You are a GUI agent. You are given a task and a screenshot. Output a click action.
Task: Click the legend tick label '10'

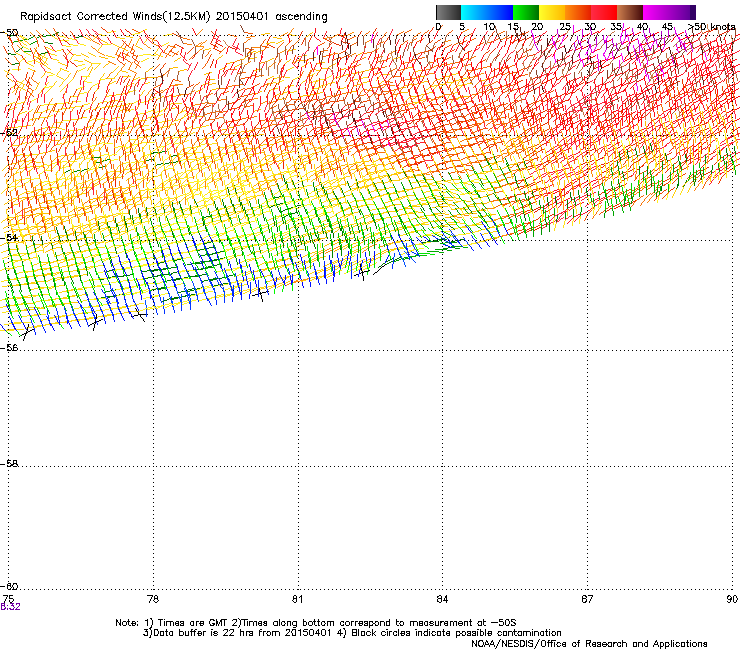pos(489,27)
